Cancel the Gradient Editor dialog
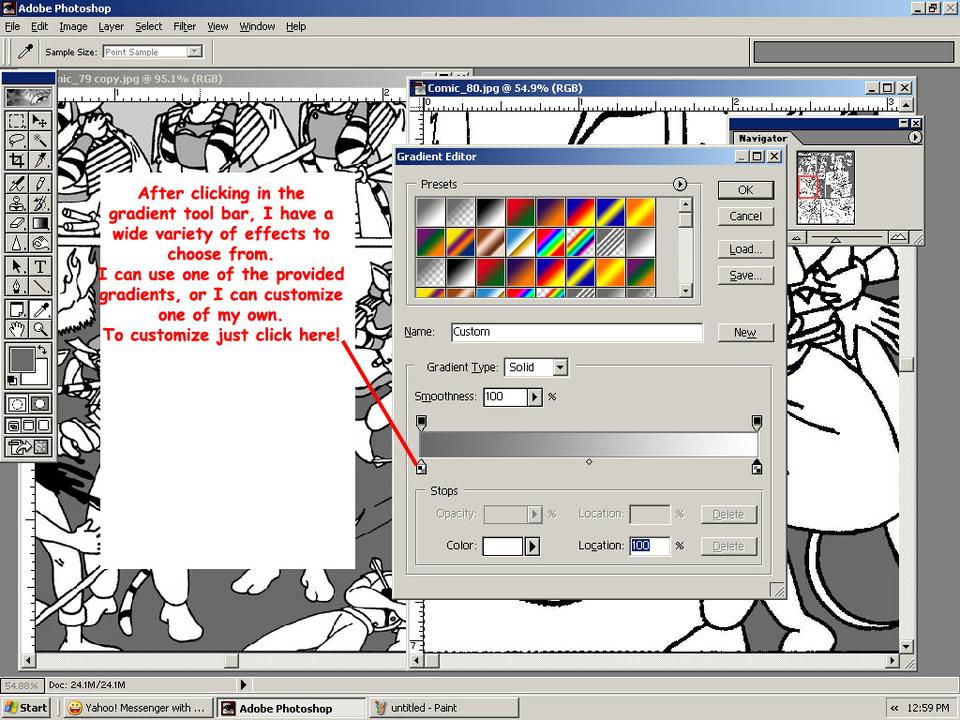The width and height of the screenshot is (960, 720). 746,216
